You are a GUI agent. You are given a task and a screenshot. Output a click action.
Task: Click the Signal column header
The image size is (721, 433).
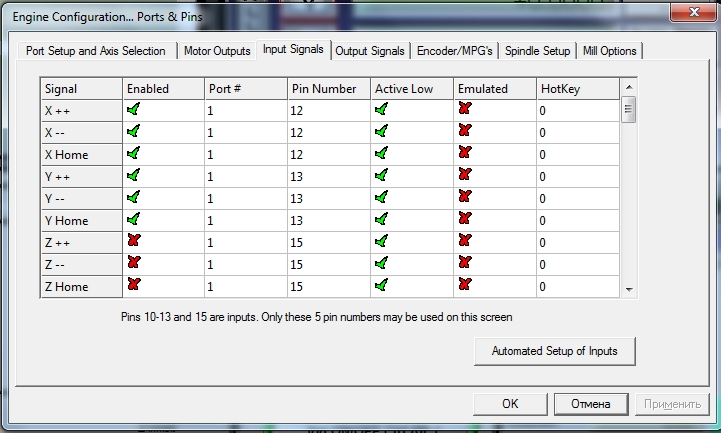(81, 89)
